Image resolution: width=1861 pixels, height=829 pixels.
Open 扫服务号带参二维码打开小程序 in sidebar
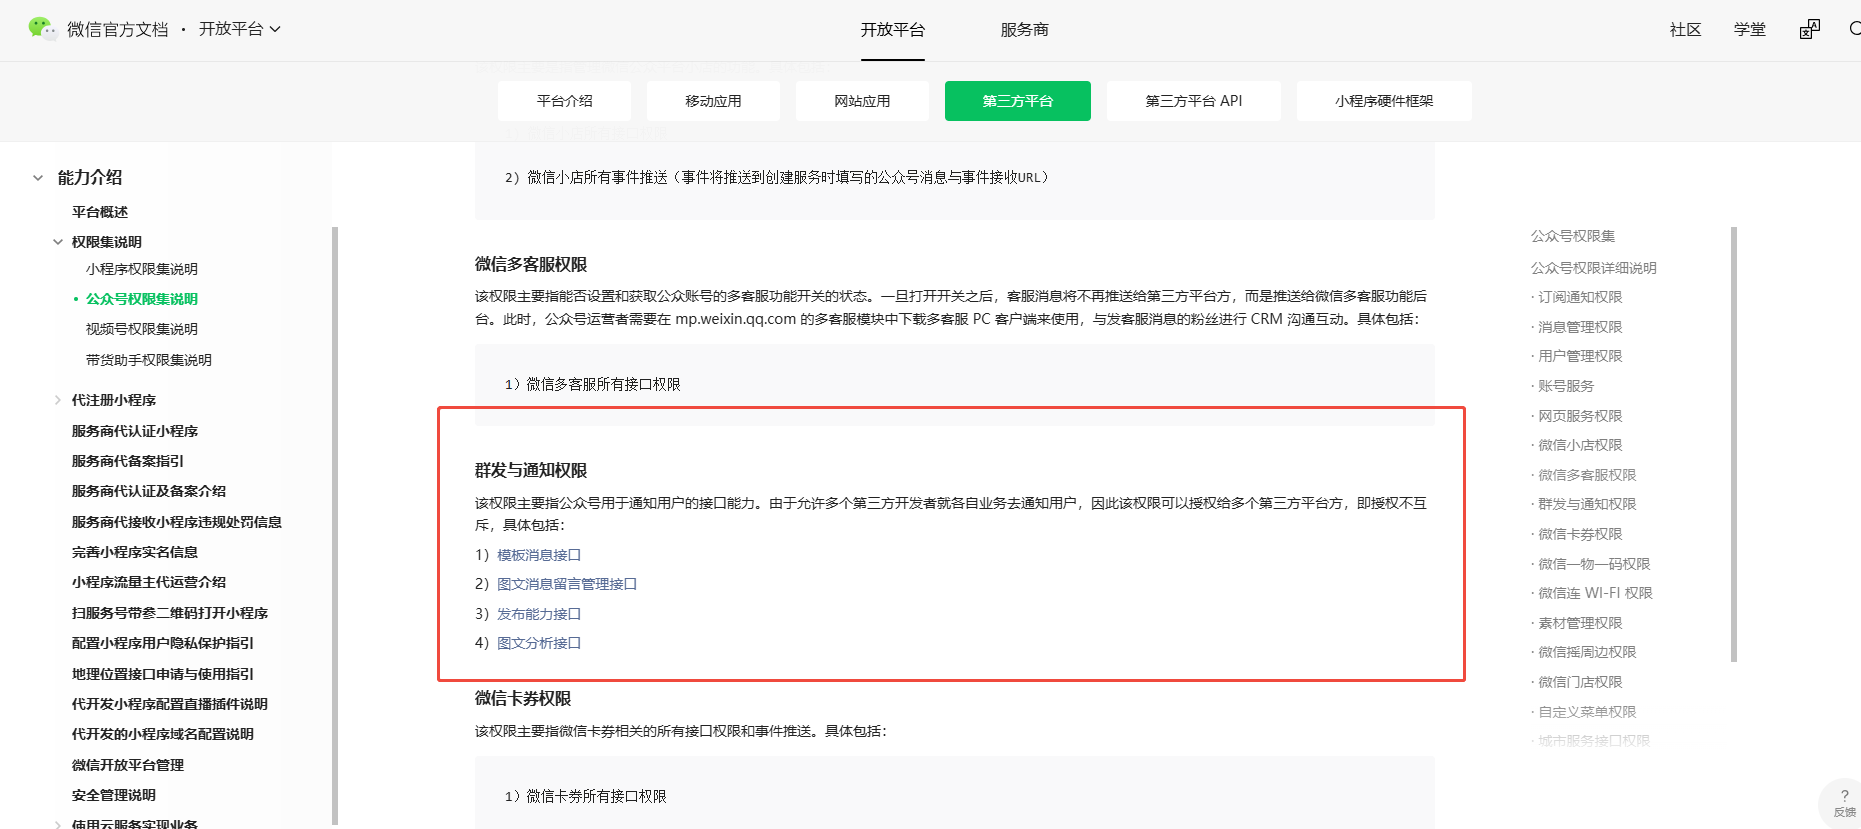[170, 613]
